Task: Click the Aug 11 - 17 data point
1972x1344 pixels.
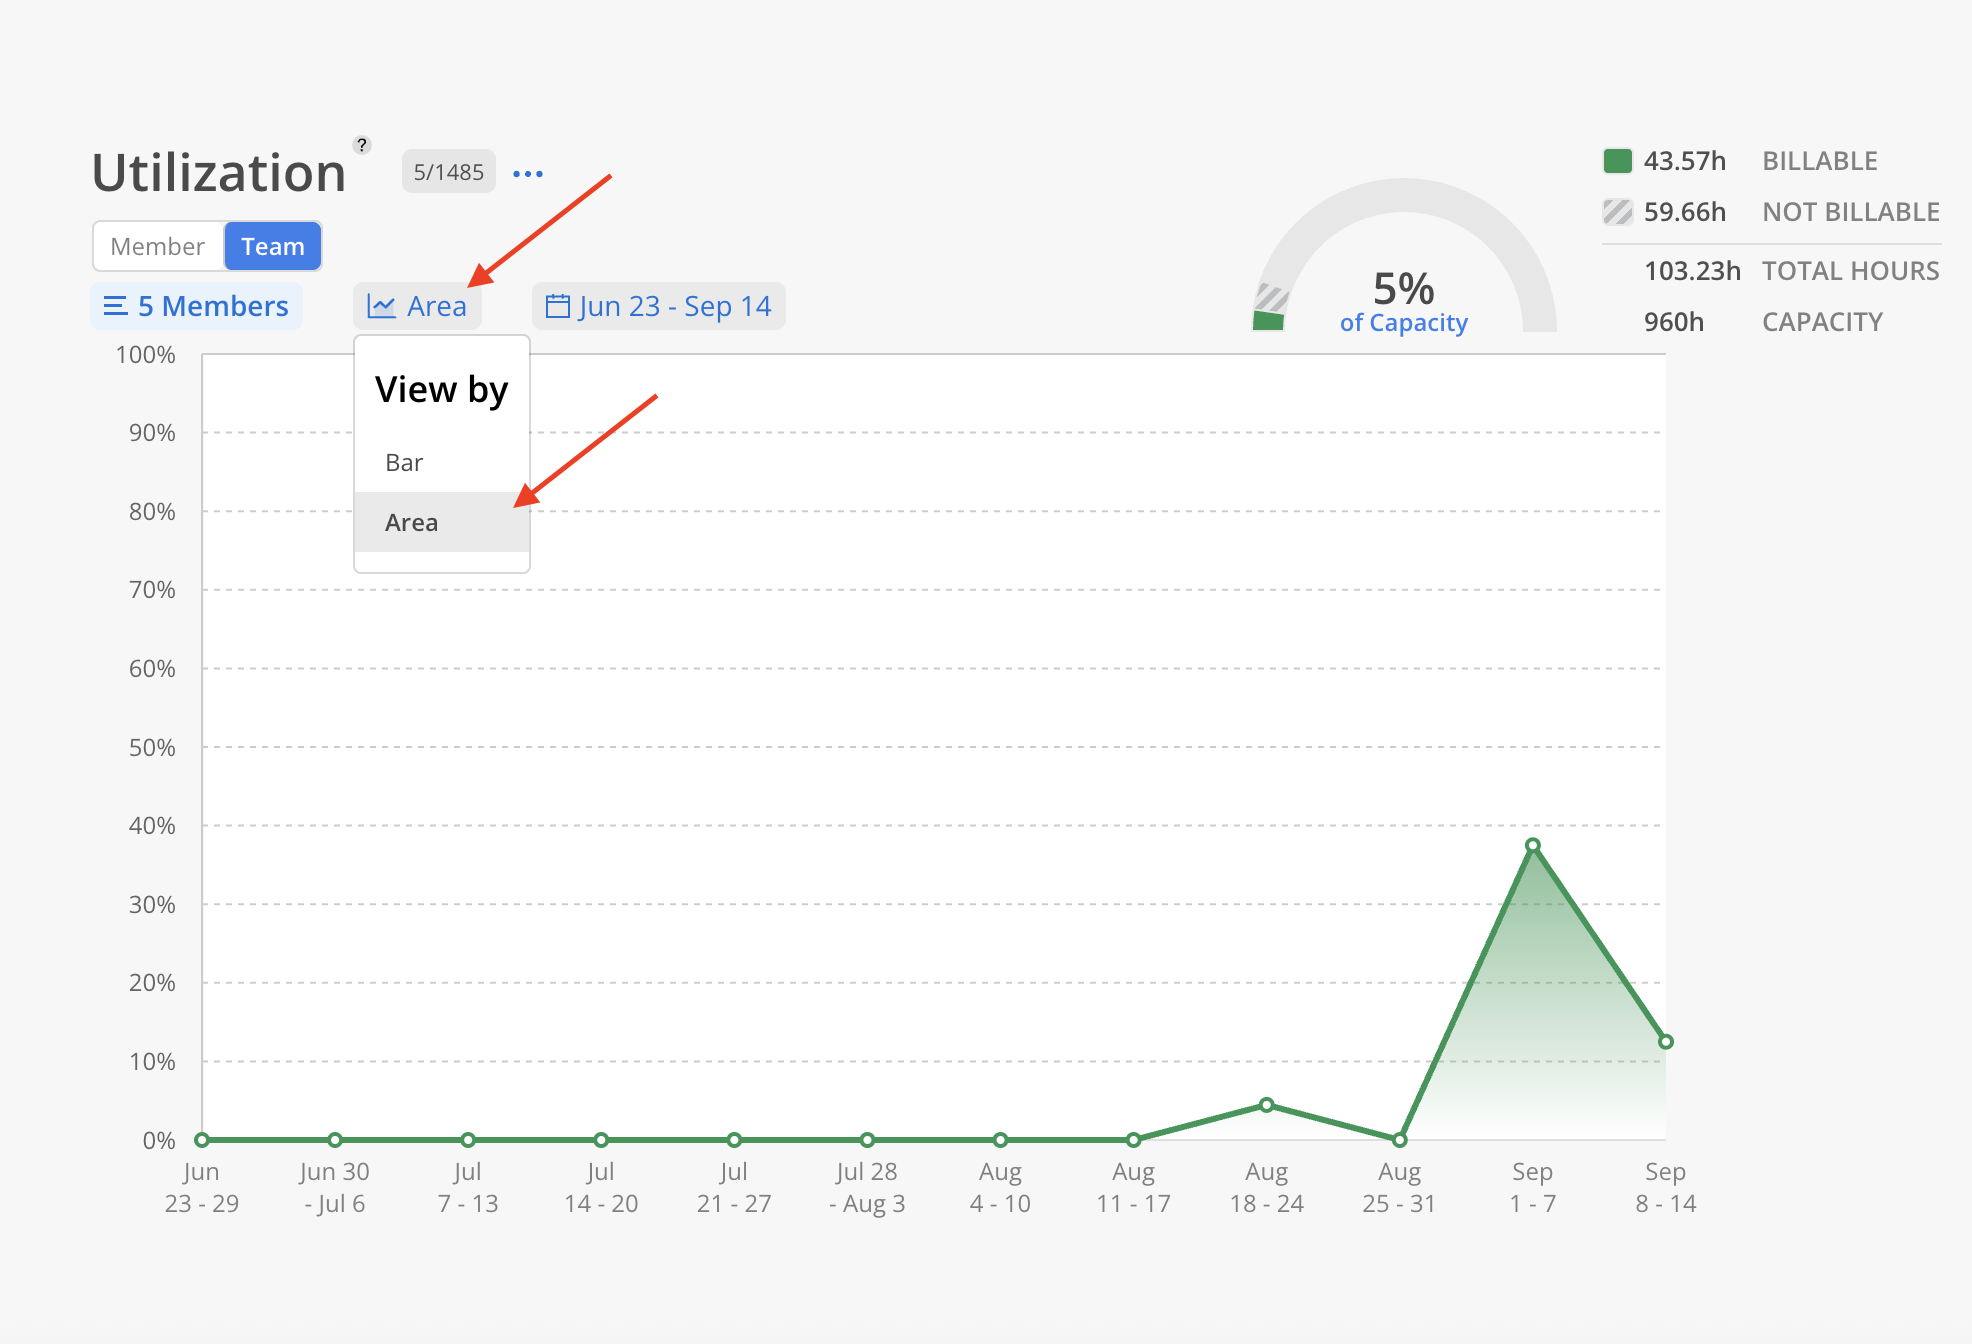Action: (x=1133, y=1139)
